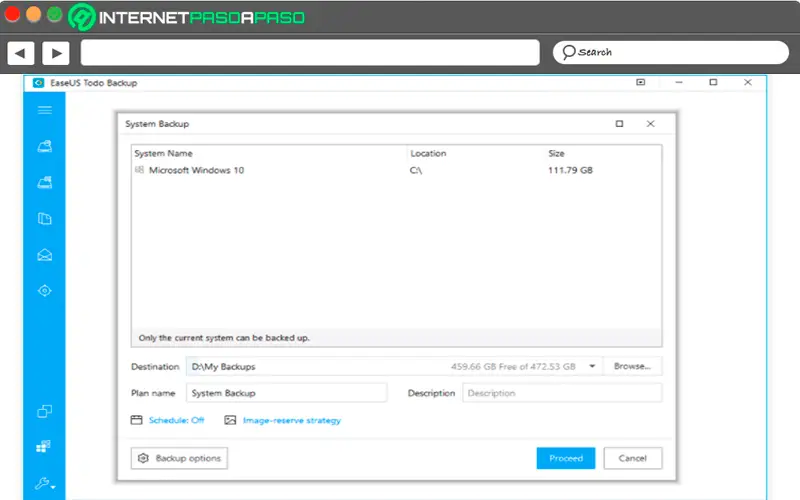Click the Plan name input field
Viewport: 800px width, 500px height.
pos(286,393)
